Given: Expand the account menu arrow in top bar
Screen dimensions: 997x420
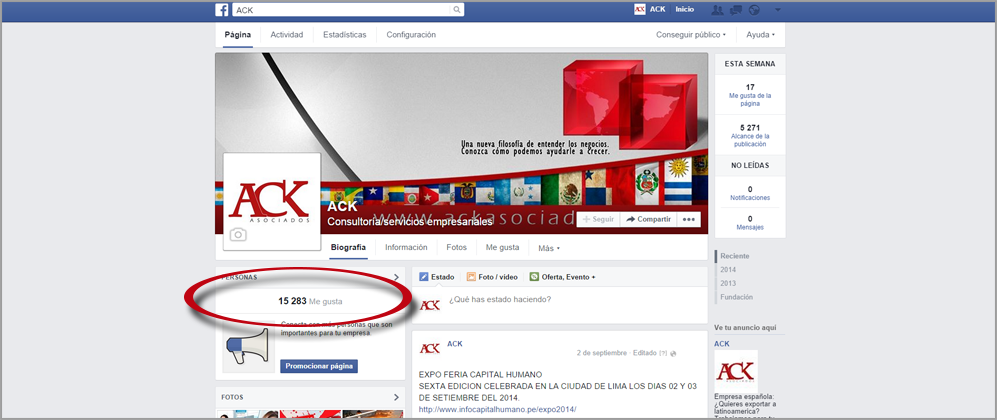Looking at the screenshot, I should (x=778, y=10).
